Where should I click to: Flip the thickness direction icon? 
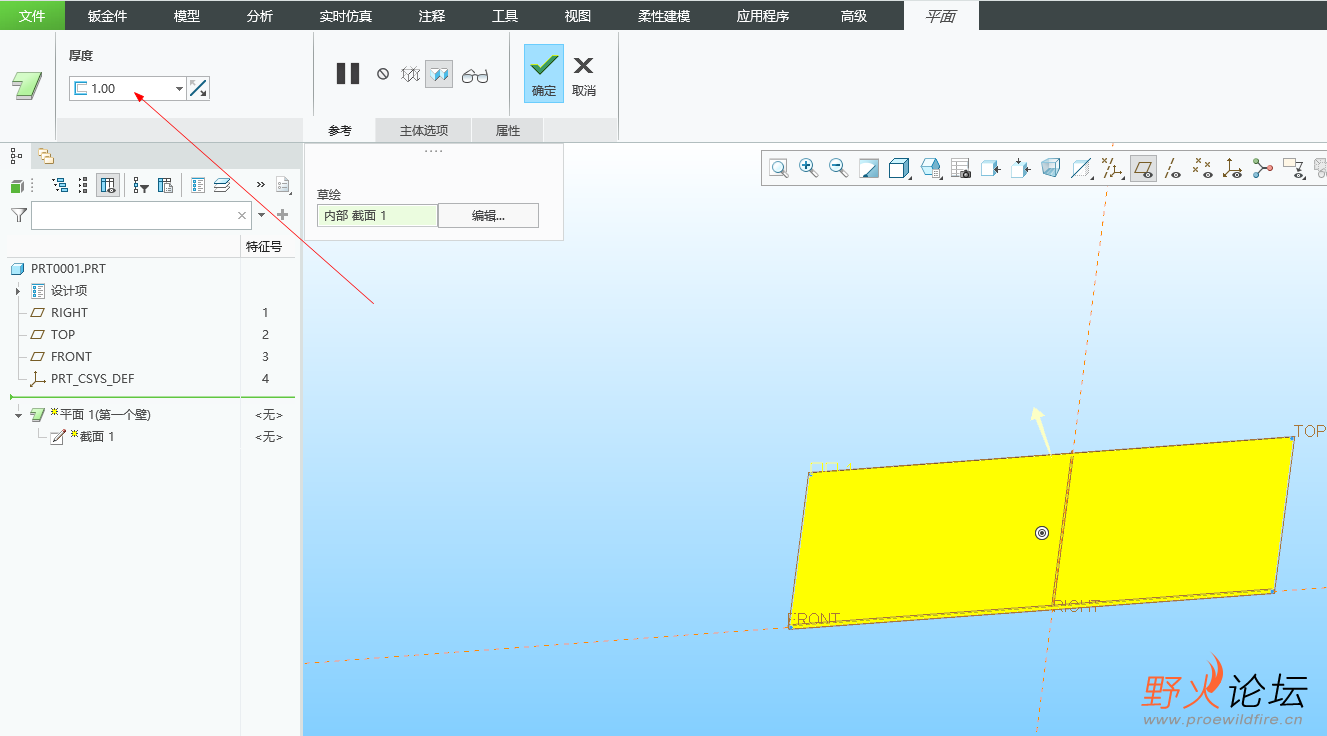198,89
